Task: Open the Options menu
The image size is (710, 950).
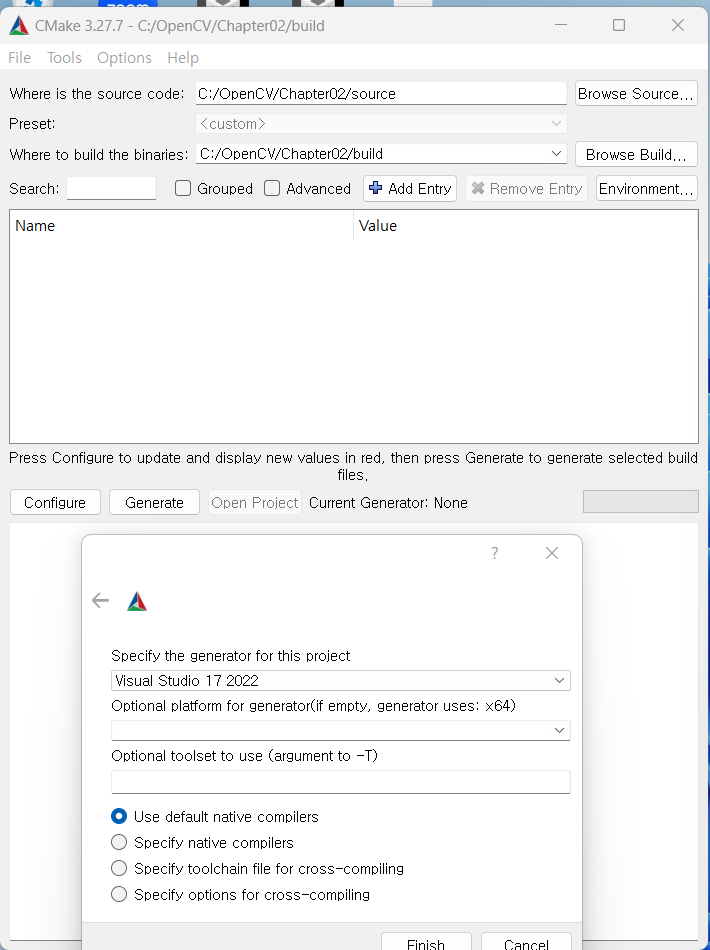Action: (x=124, y=58)
